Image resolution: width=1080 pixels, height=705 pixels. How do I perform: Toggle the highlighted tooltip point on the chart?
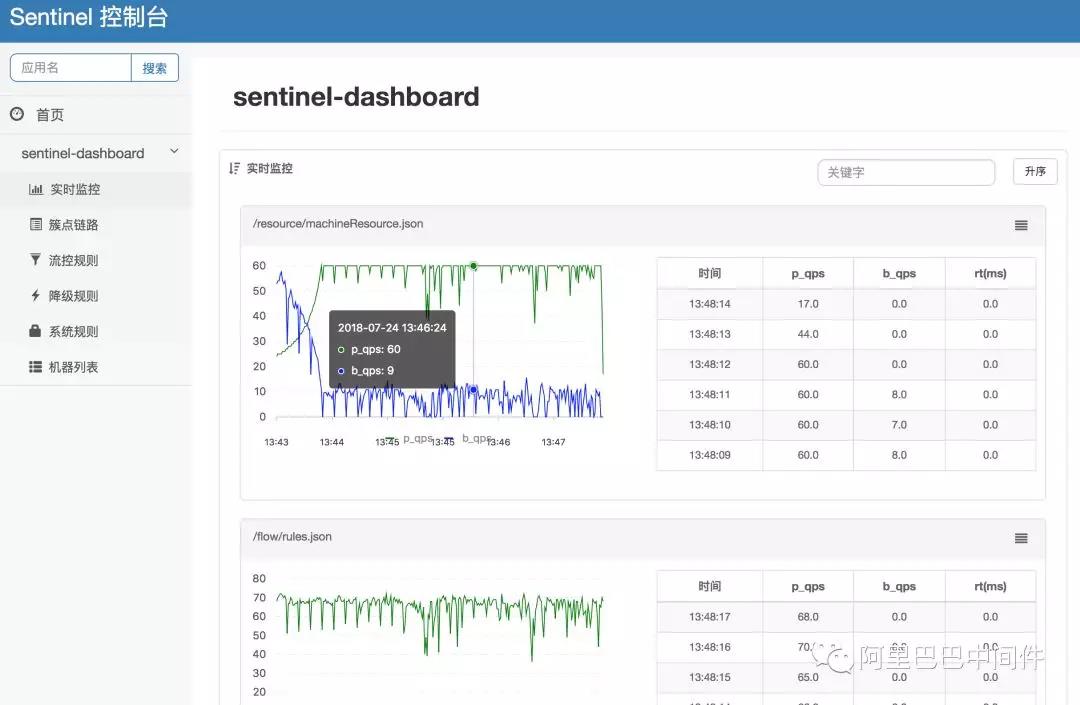[473, 268]
